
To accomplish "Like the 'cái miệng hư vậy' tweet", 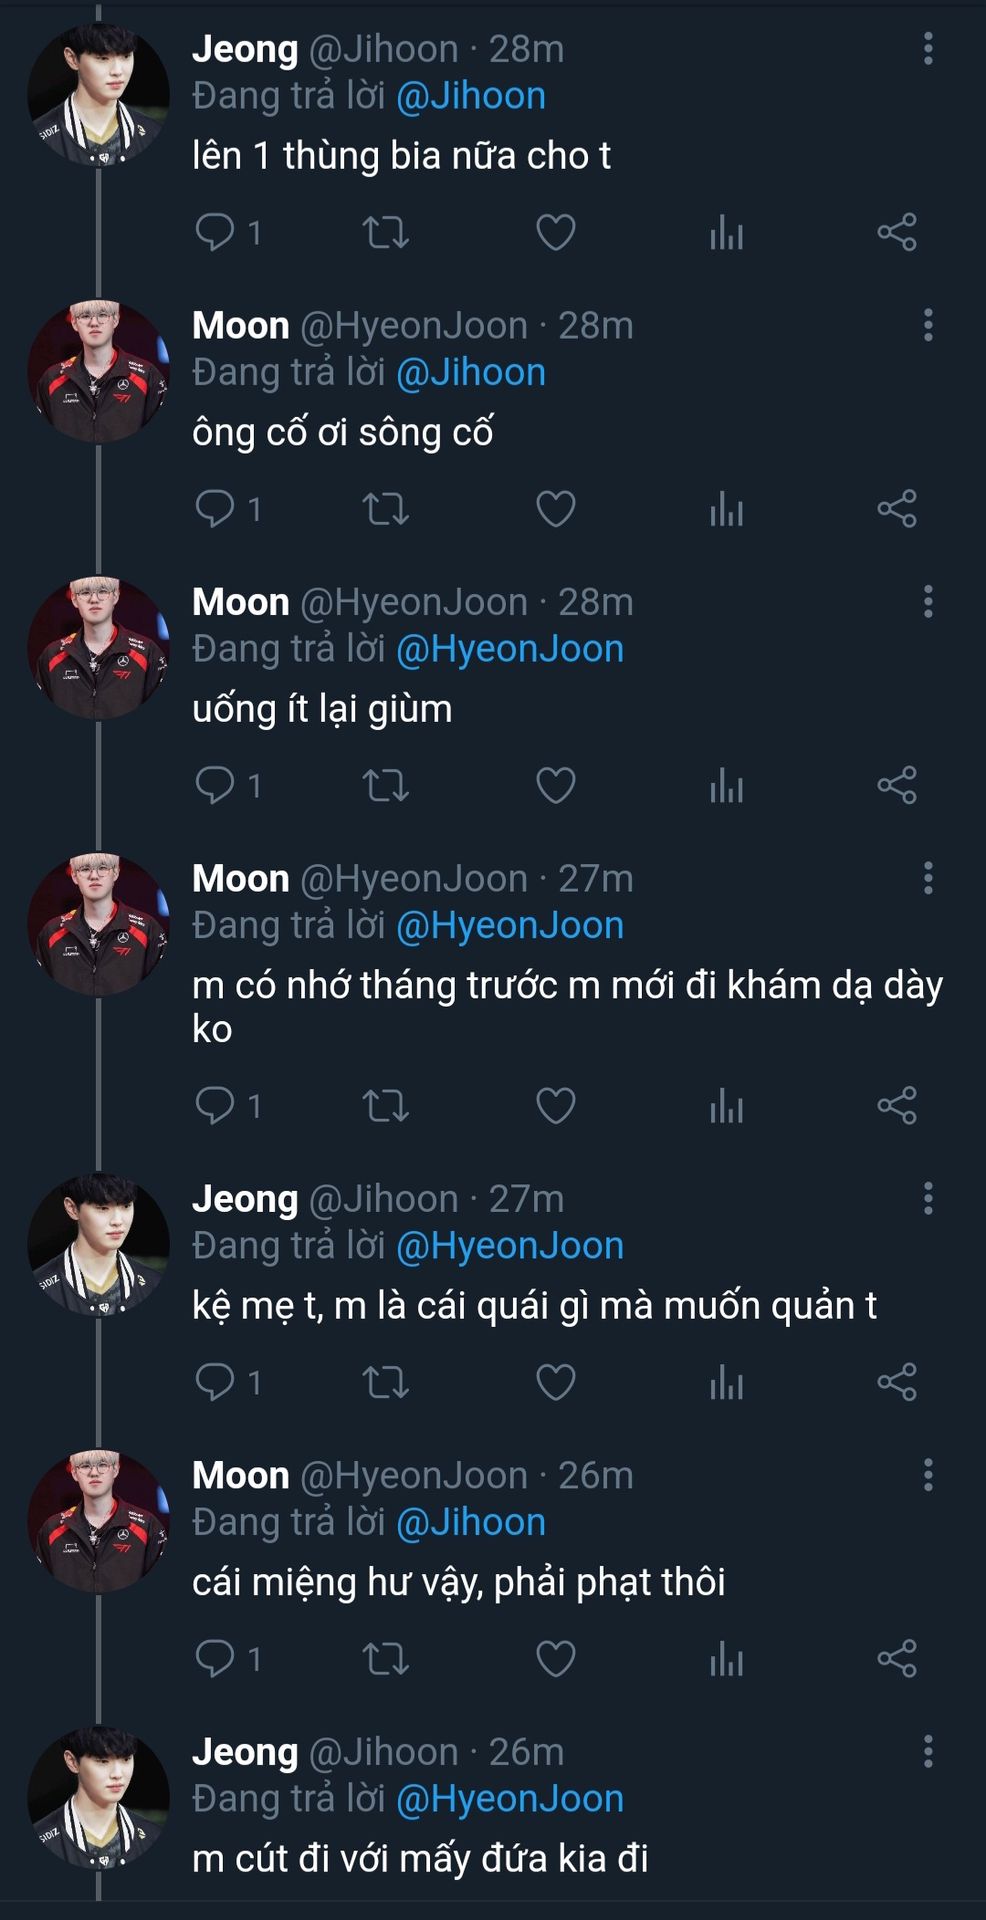I will (x=555, y=1659).
